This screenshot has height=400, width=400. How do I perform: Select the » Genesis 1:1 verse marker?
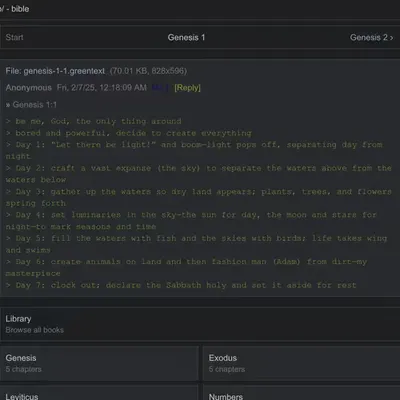tap(31, 105)
